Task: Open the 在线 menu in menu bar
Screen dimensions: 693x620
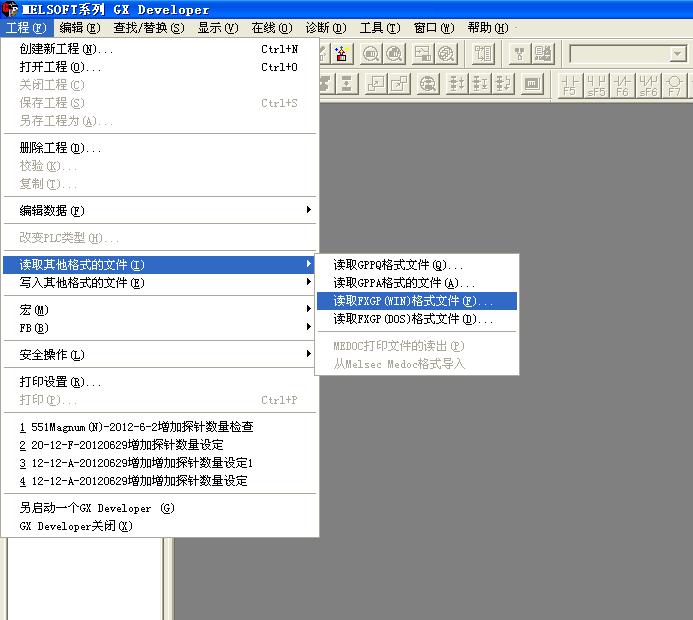Action: coord(264,28)
